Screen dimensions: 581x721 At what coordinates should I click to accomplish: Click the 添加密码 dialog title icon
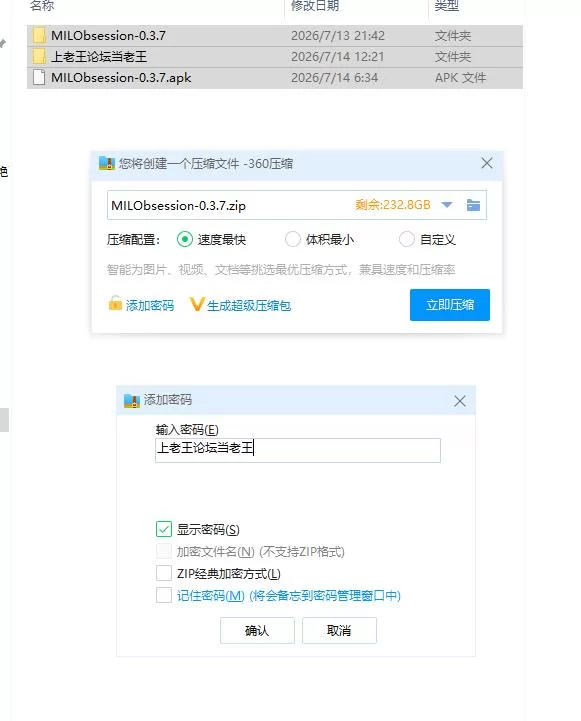point(131,401)
